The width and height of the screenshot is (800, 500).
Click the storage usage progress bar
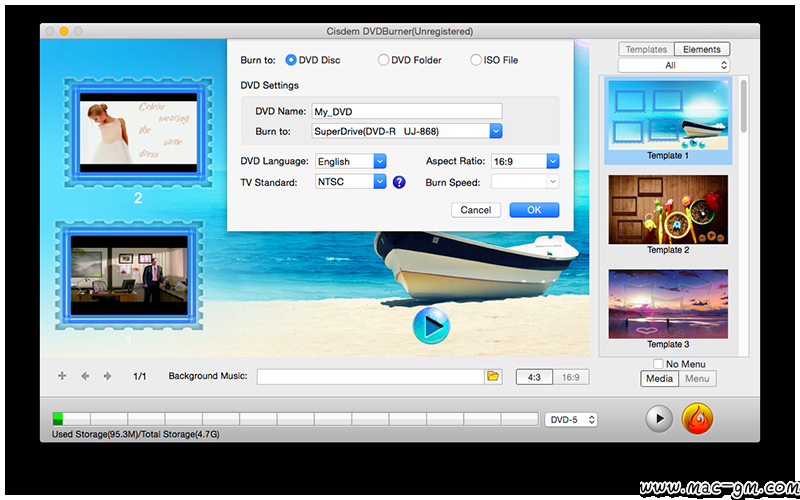[295, 419]
